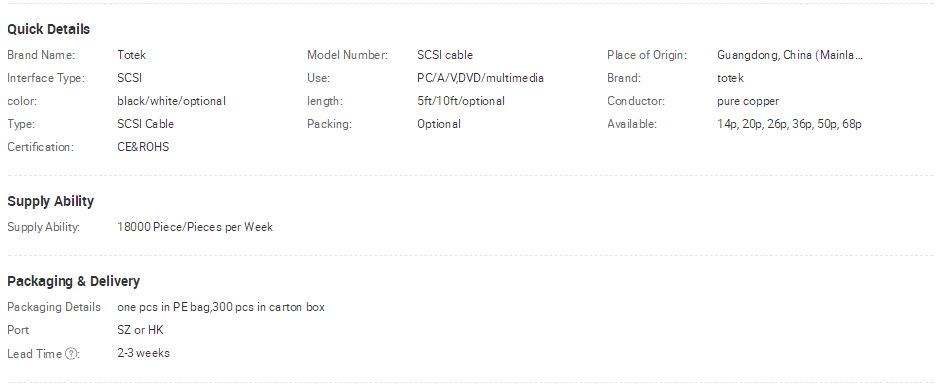Click the available pin counts 14p, 20p list
The image size is (943, 388).
coord(789,125)
